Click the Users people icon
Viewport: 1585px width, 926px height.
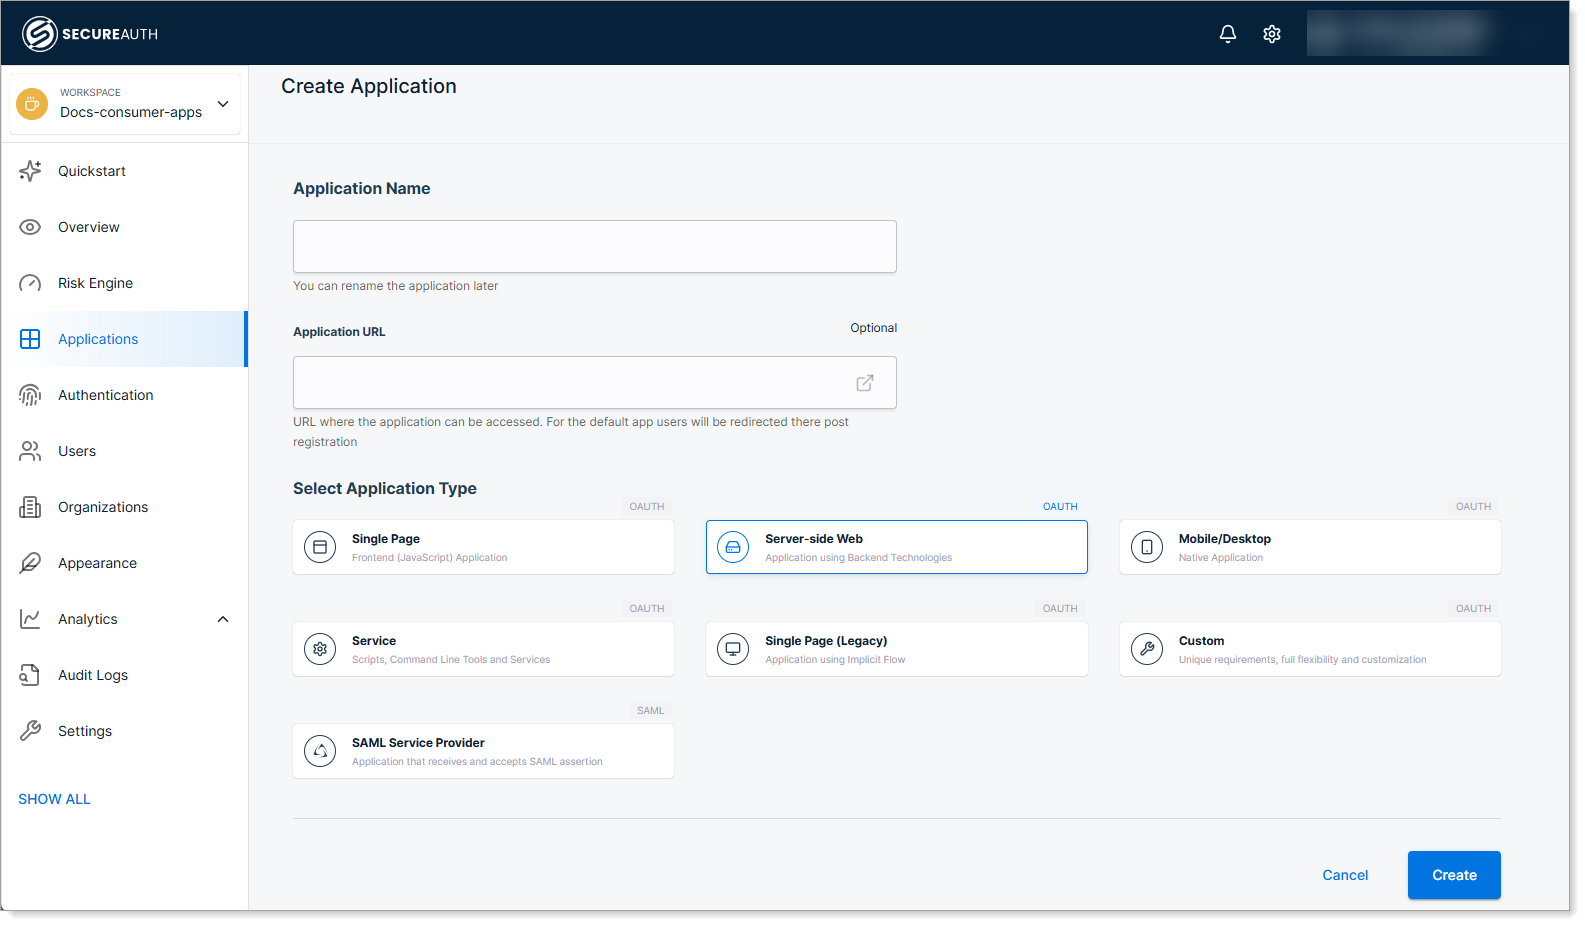point(30,451)
